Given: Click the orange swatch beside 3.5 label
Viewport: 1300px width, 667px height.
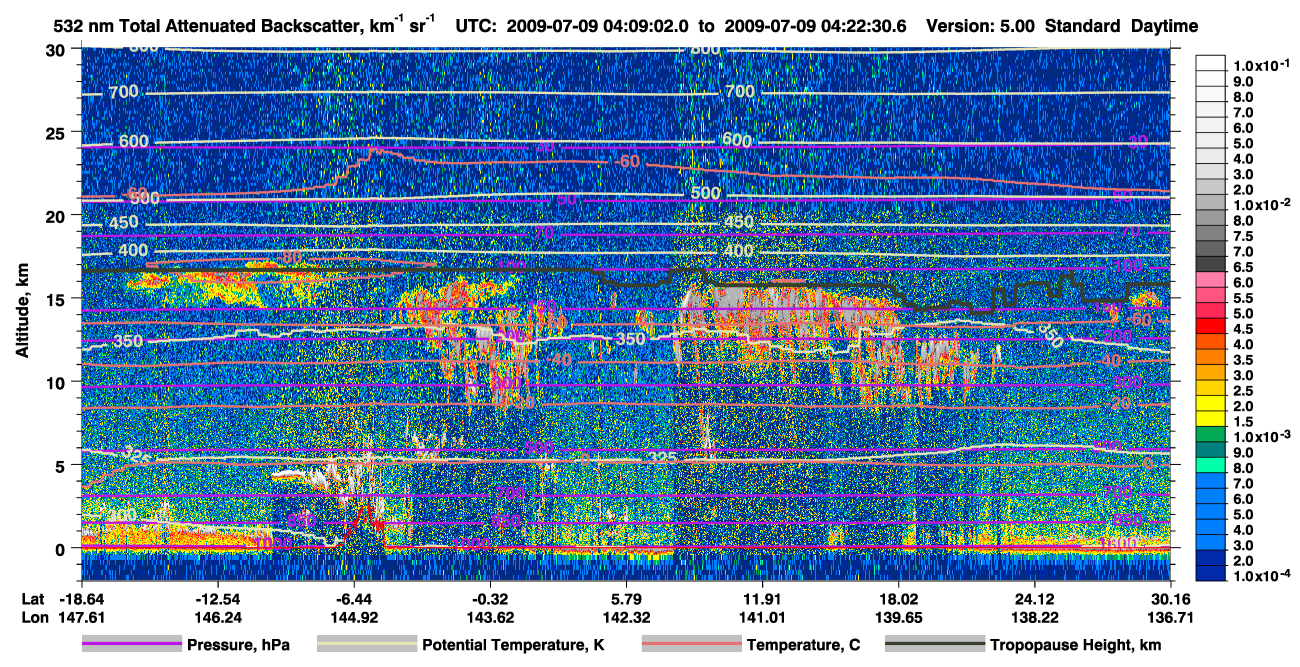Looking at the screenshot, I should [1211, 359].
